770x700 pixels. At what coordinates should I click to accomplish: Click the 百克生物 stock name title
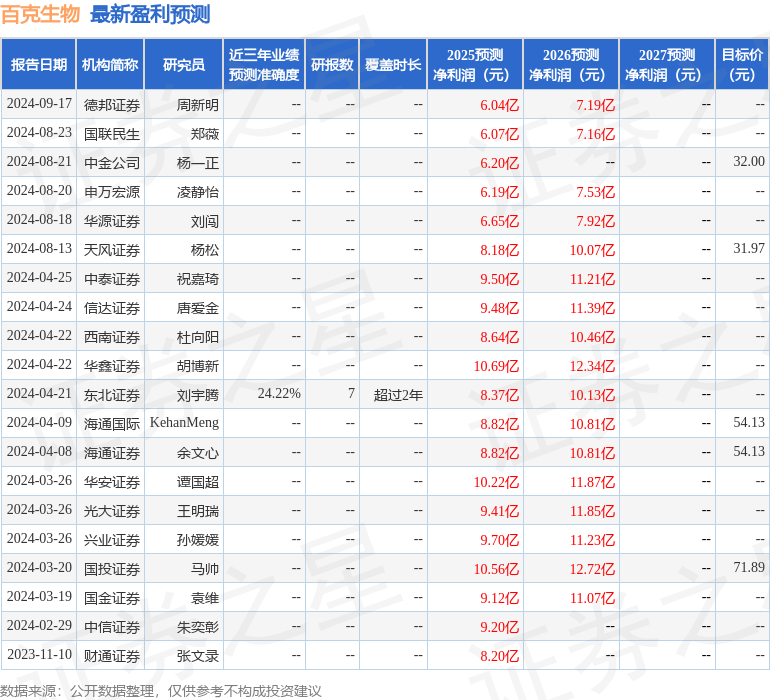(x=40, y=14)
